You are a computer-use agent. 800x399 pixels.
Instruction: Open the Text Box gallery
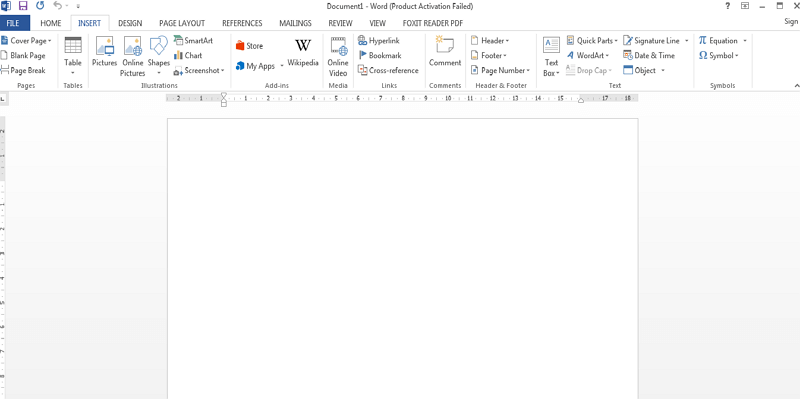(x=552, y=56)
